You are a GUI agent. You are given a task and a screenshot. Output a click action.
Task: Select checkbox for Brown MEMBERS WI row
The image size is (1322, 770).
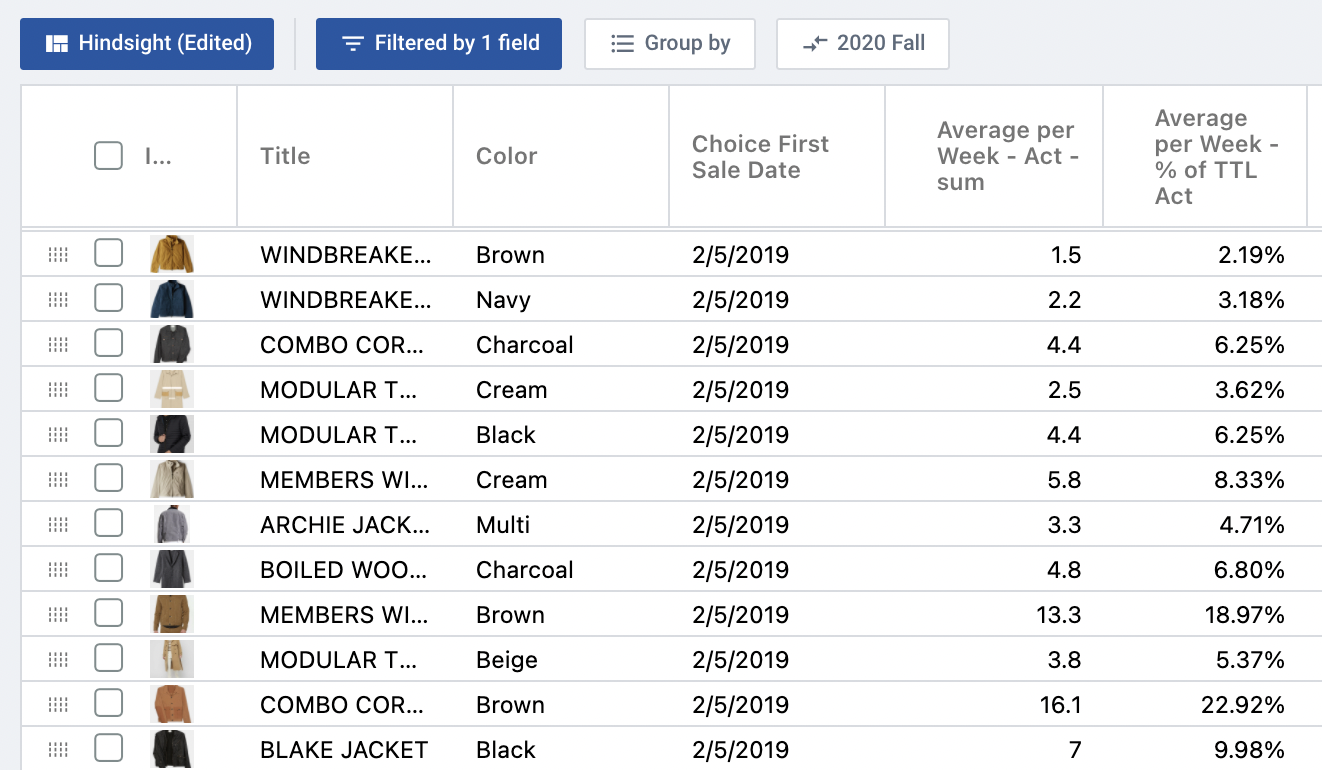pos(108,613)
